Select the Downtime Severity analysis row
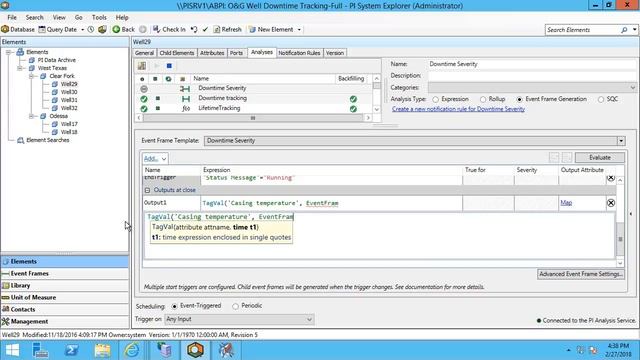This screenshot has width=640, height=360. click(253, 88)
